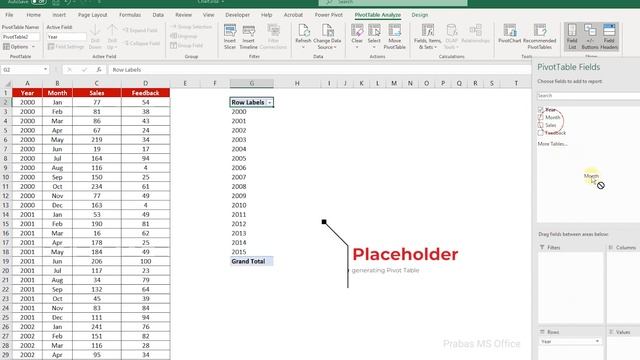Image resolution: width=640 pixels, height=360 pixels.
Task: Toggle the +/- Buttons display
Action: coord(590,37)
